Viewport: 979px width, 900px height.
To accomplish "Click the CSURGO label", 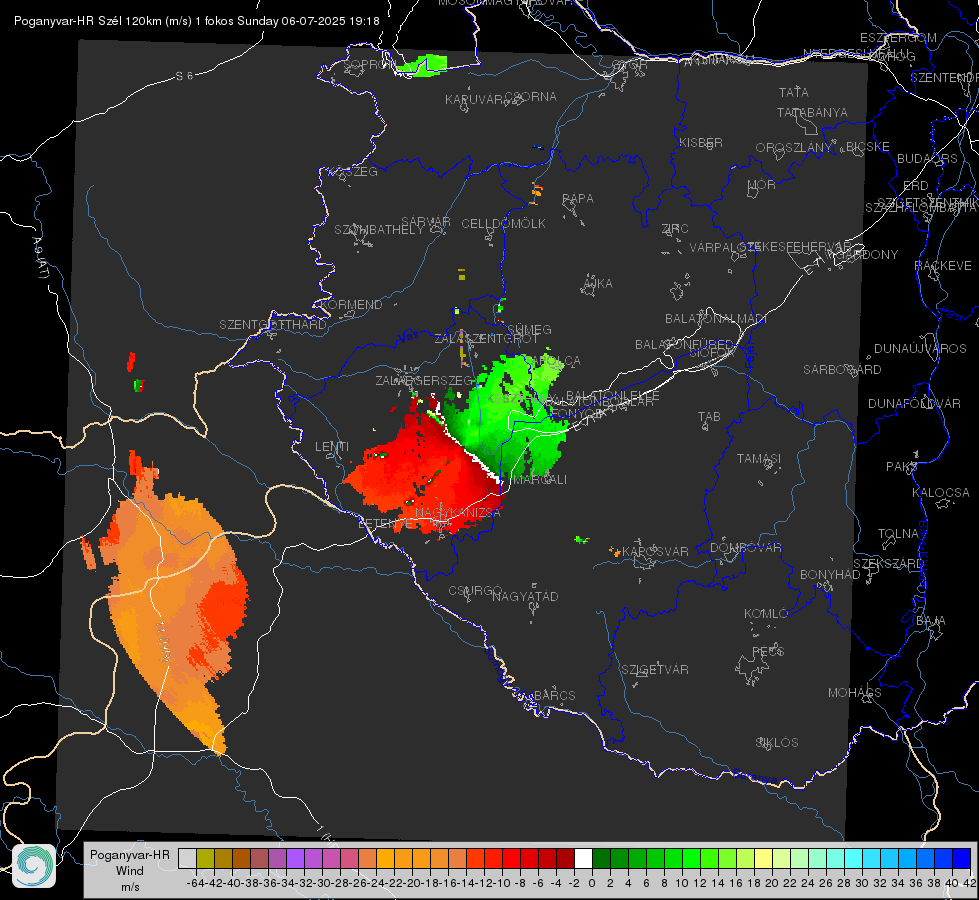I will point(475,591).
